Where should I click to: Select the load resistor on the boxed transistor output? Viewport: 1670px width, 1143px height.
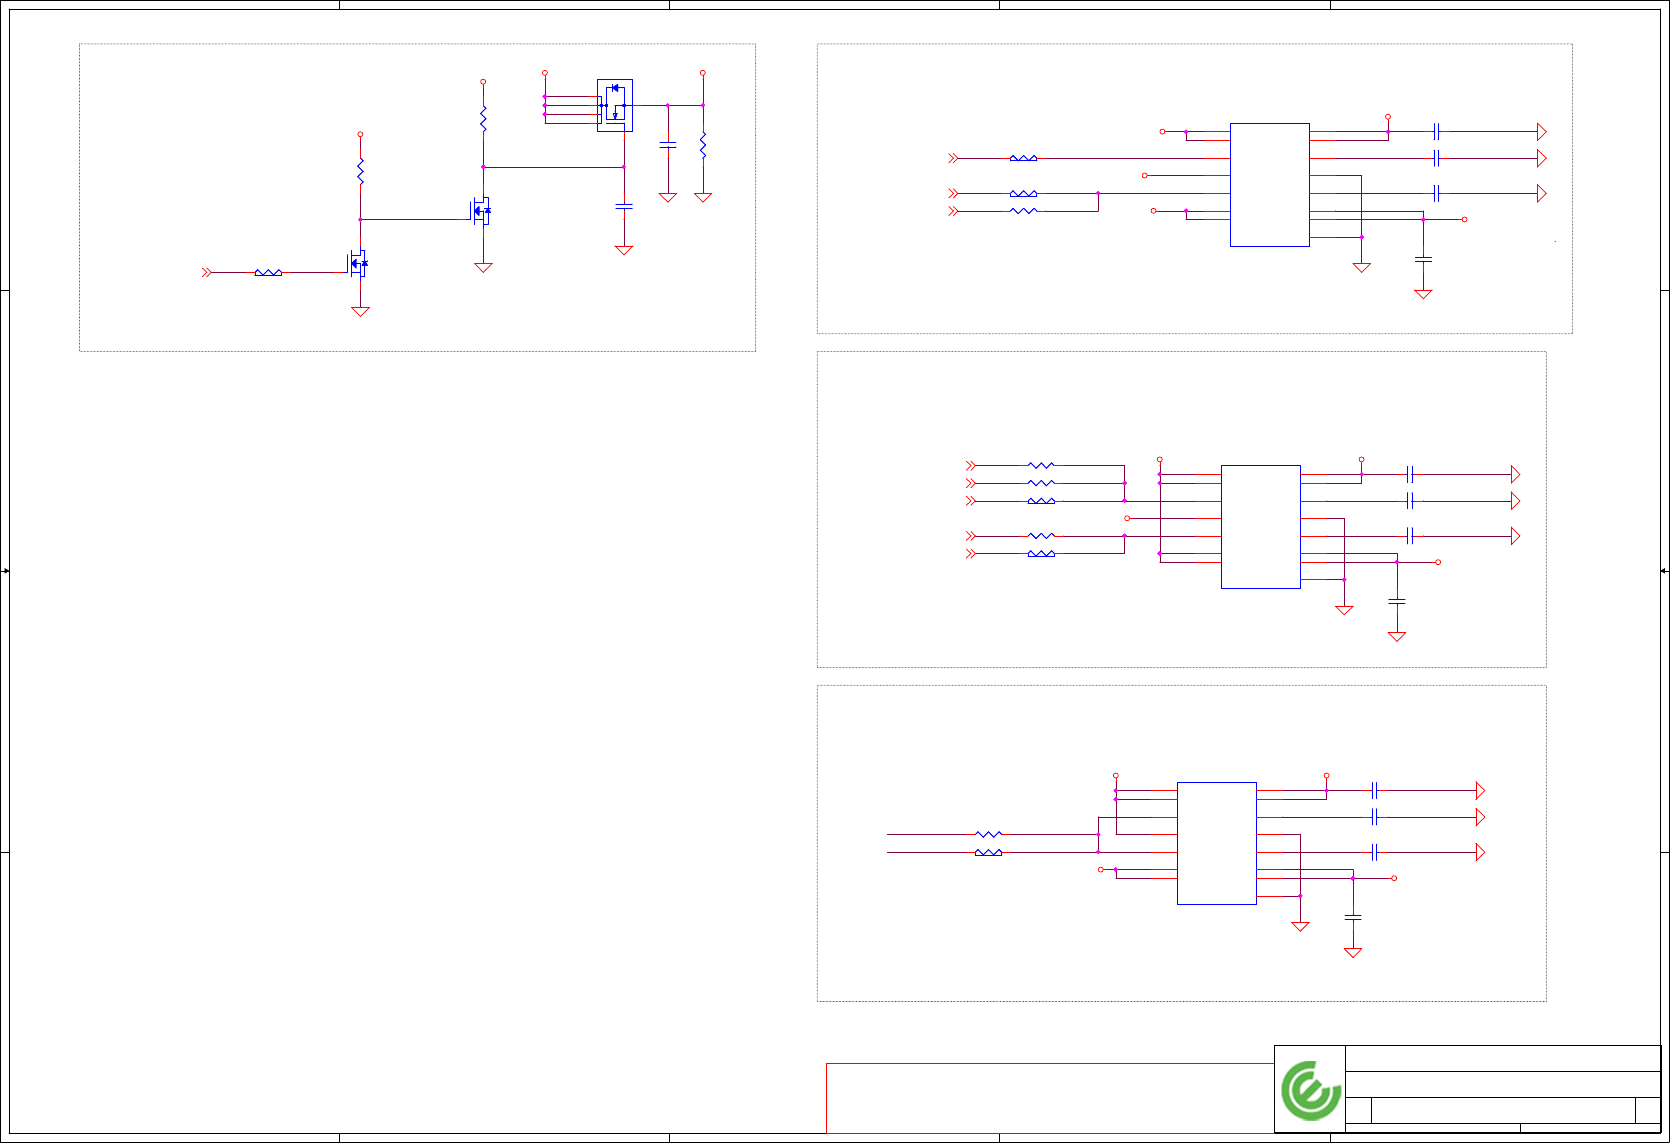(703, 145)
